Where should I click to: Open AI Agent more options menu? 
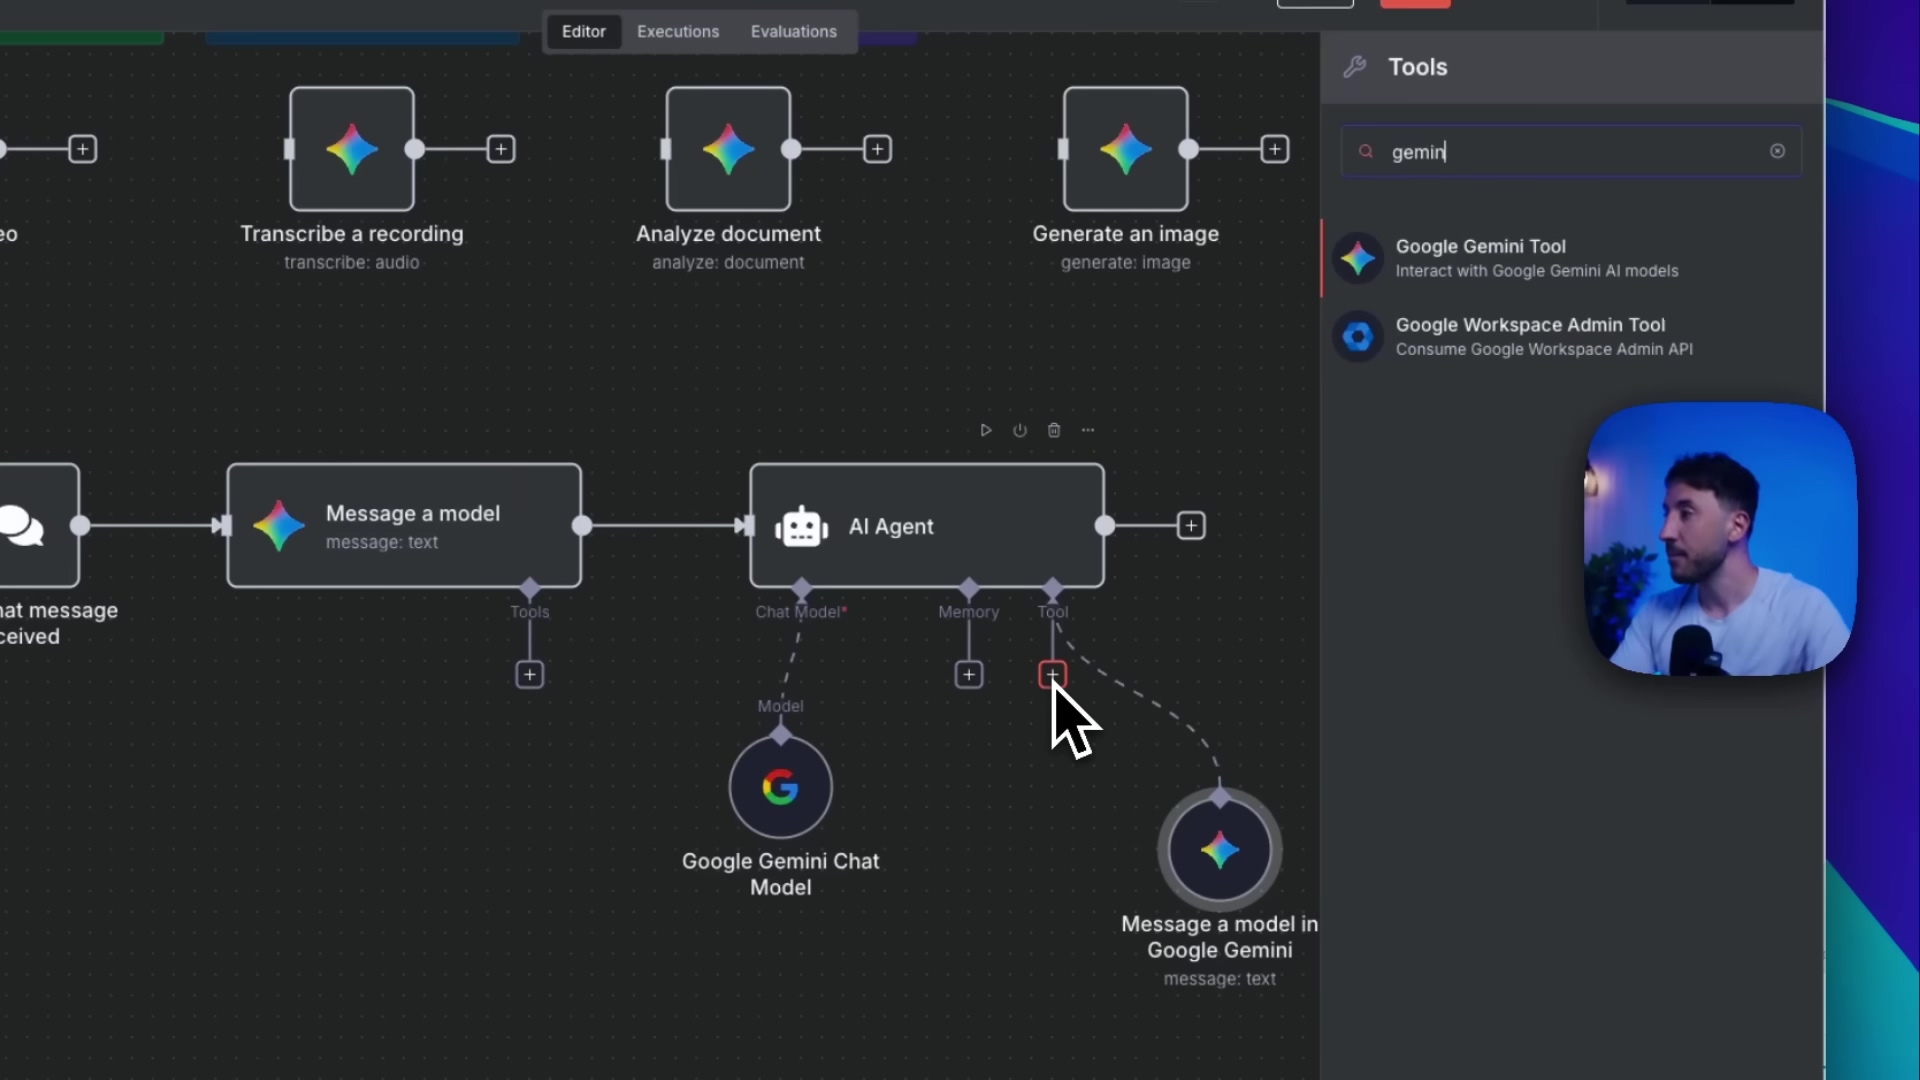pyautogui.click(x=1088, y=430)
